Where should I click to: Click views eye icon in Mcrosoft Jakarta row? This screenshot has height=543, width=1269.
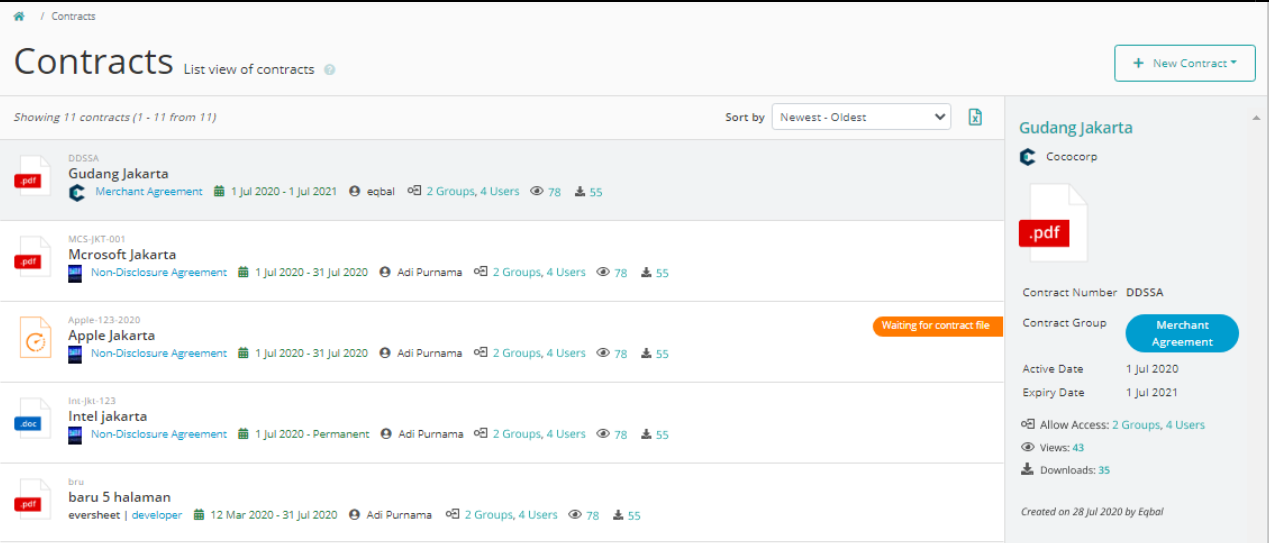click(603, 272)
